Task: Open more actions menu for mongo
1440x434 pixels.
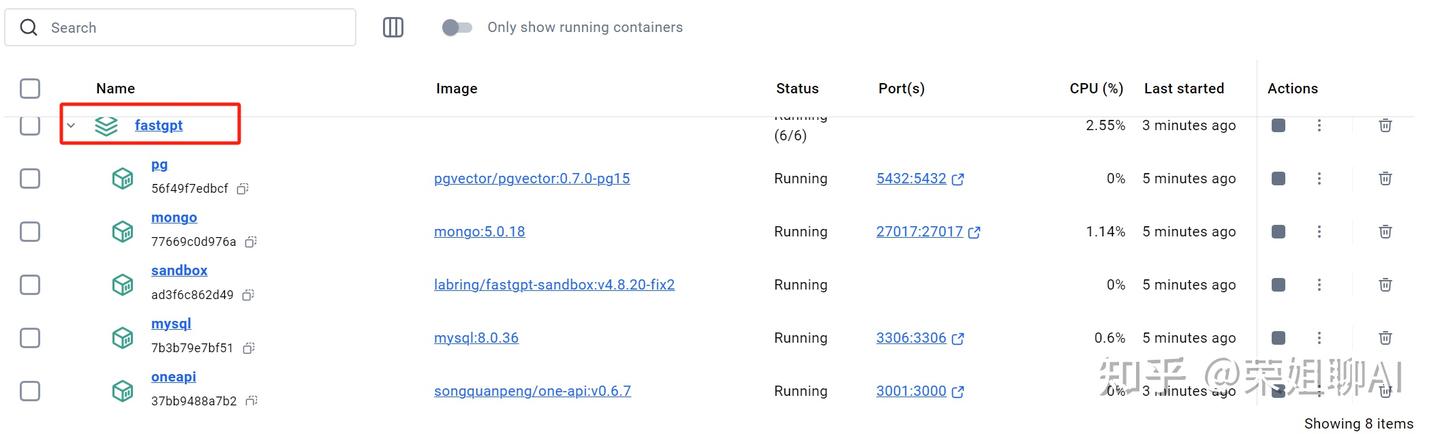Action: tap(1319, 231)
